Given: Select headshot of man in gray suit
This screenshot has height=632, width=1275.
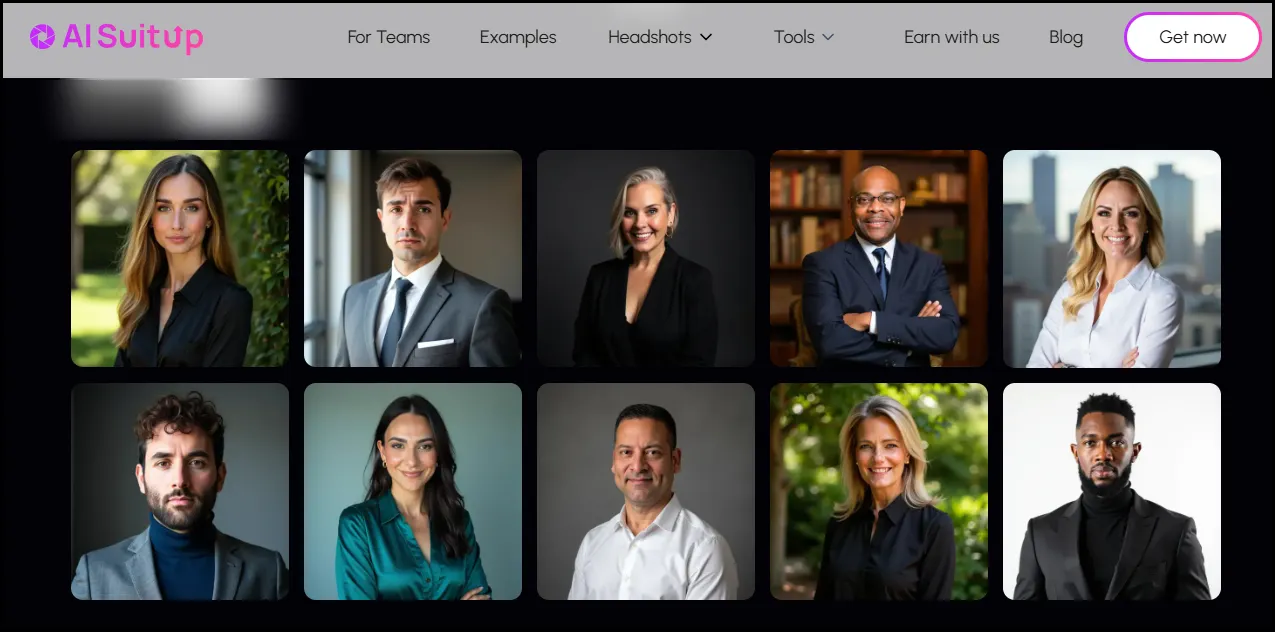Looking at the screenshot, I should coord(413,258).
